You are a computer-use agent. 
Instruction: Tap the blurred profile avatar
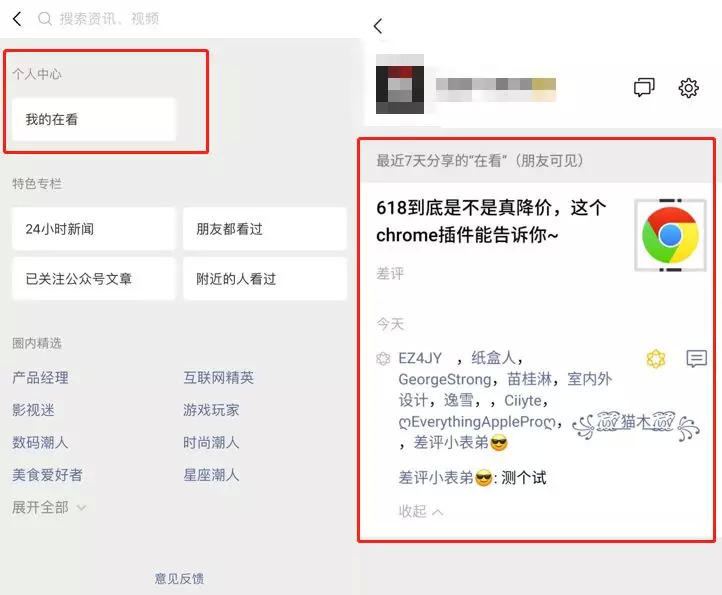400,84
